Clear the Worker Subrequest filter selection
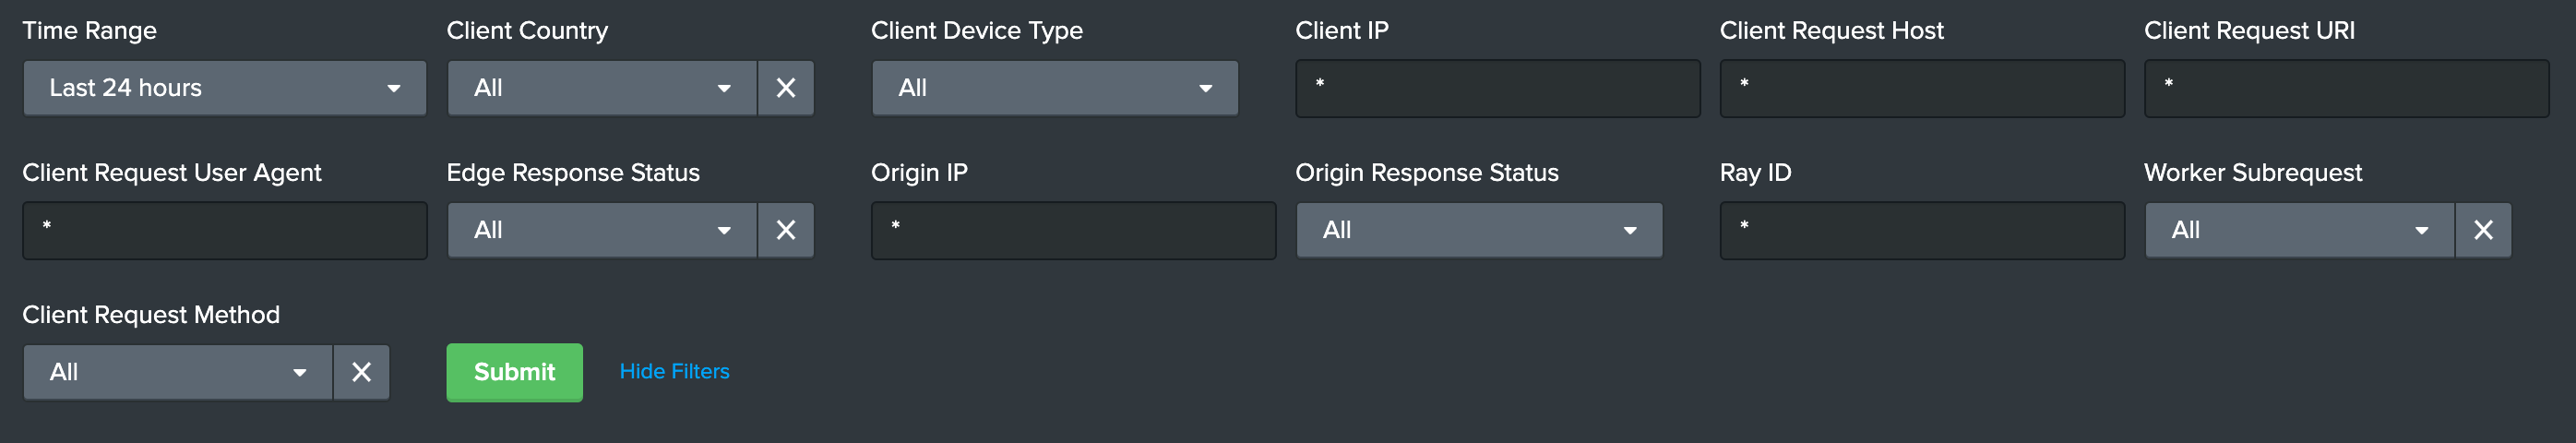This screenshot has height=443, width=2576. [x=2482, y=230]
